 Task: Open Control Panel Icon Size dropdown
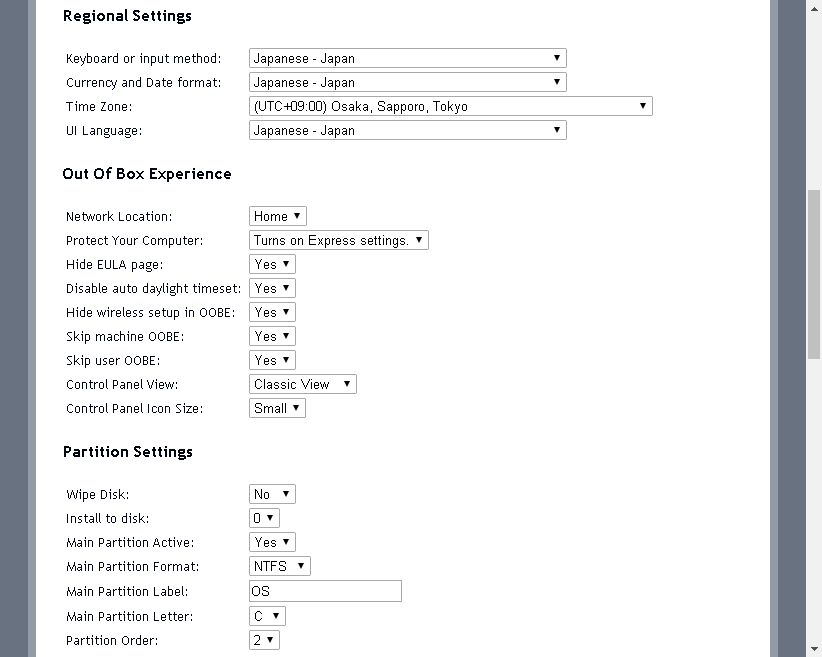click(277, 409)
